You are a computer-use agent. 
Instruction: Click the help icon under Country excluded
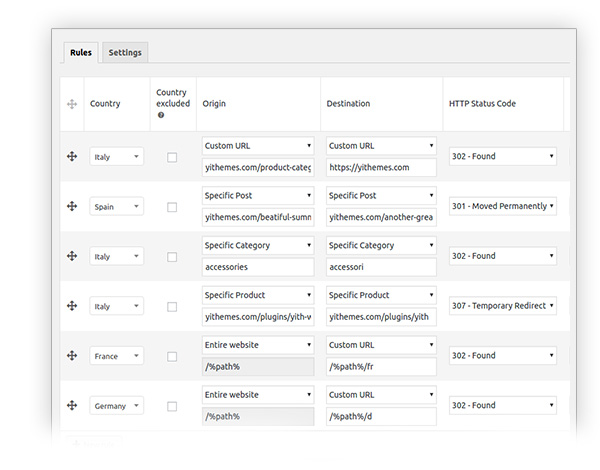coord(161,115)
